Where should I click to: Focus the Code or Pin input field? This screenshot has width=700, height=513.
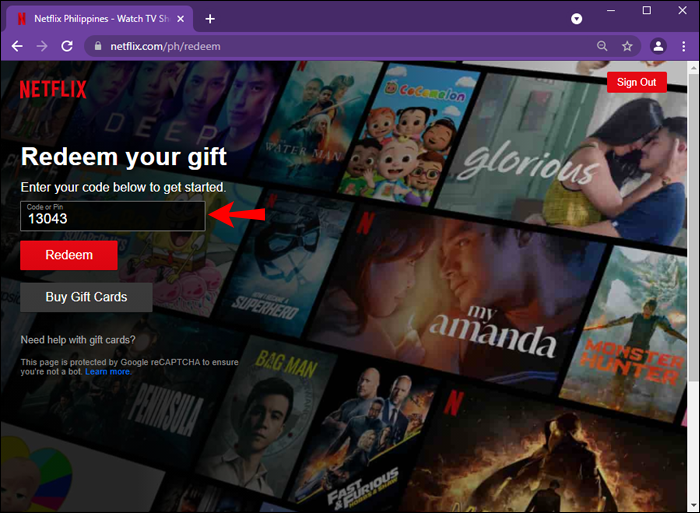pos(112,216)
